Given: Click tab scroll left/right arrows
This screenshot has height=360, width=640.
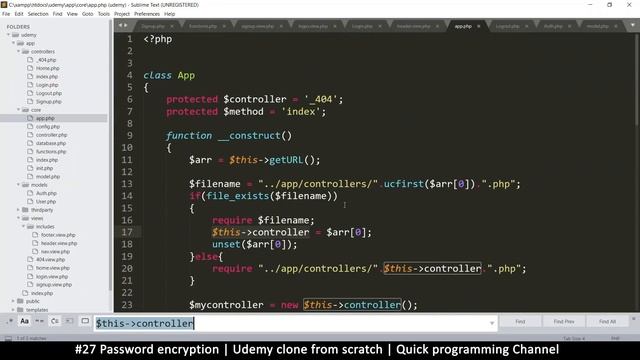Looking at the screenshot, I should point(123,25).
